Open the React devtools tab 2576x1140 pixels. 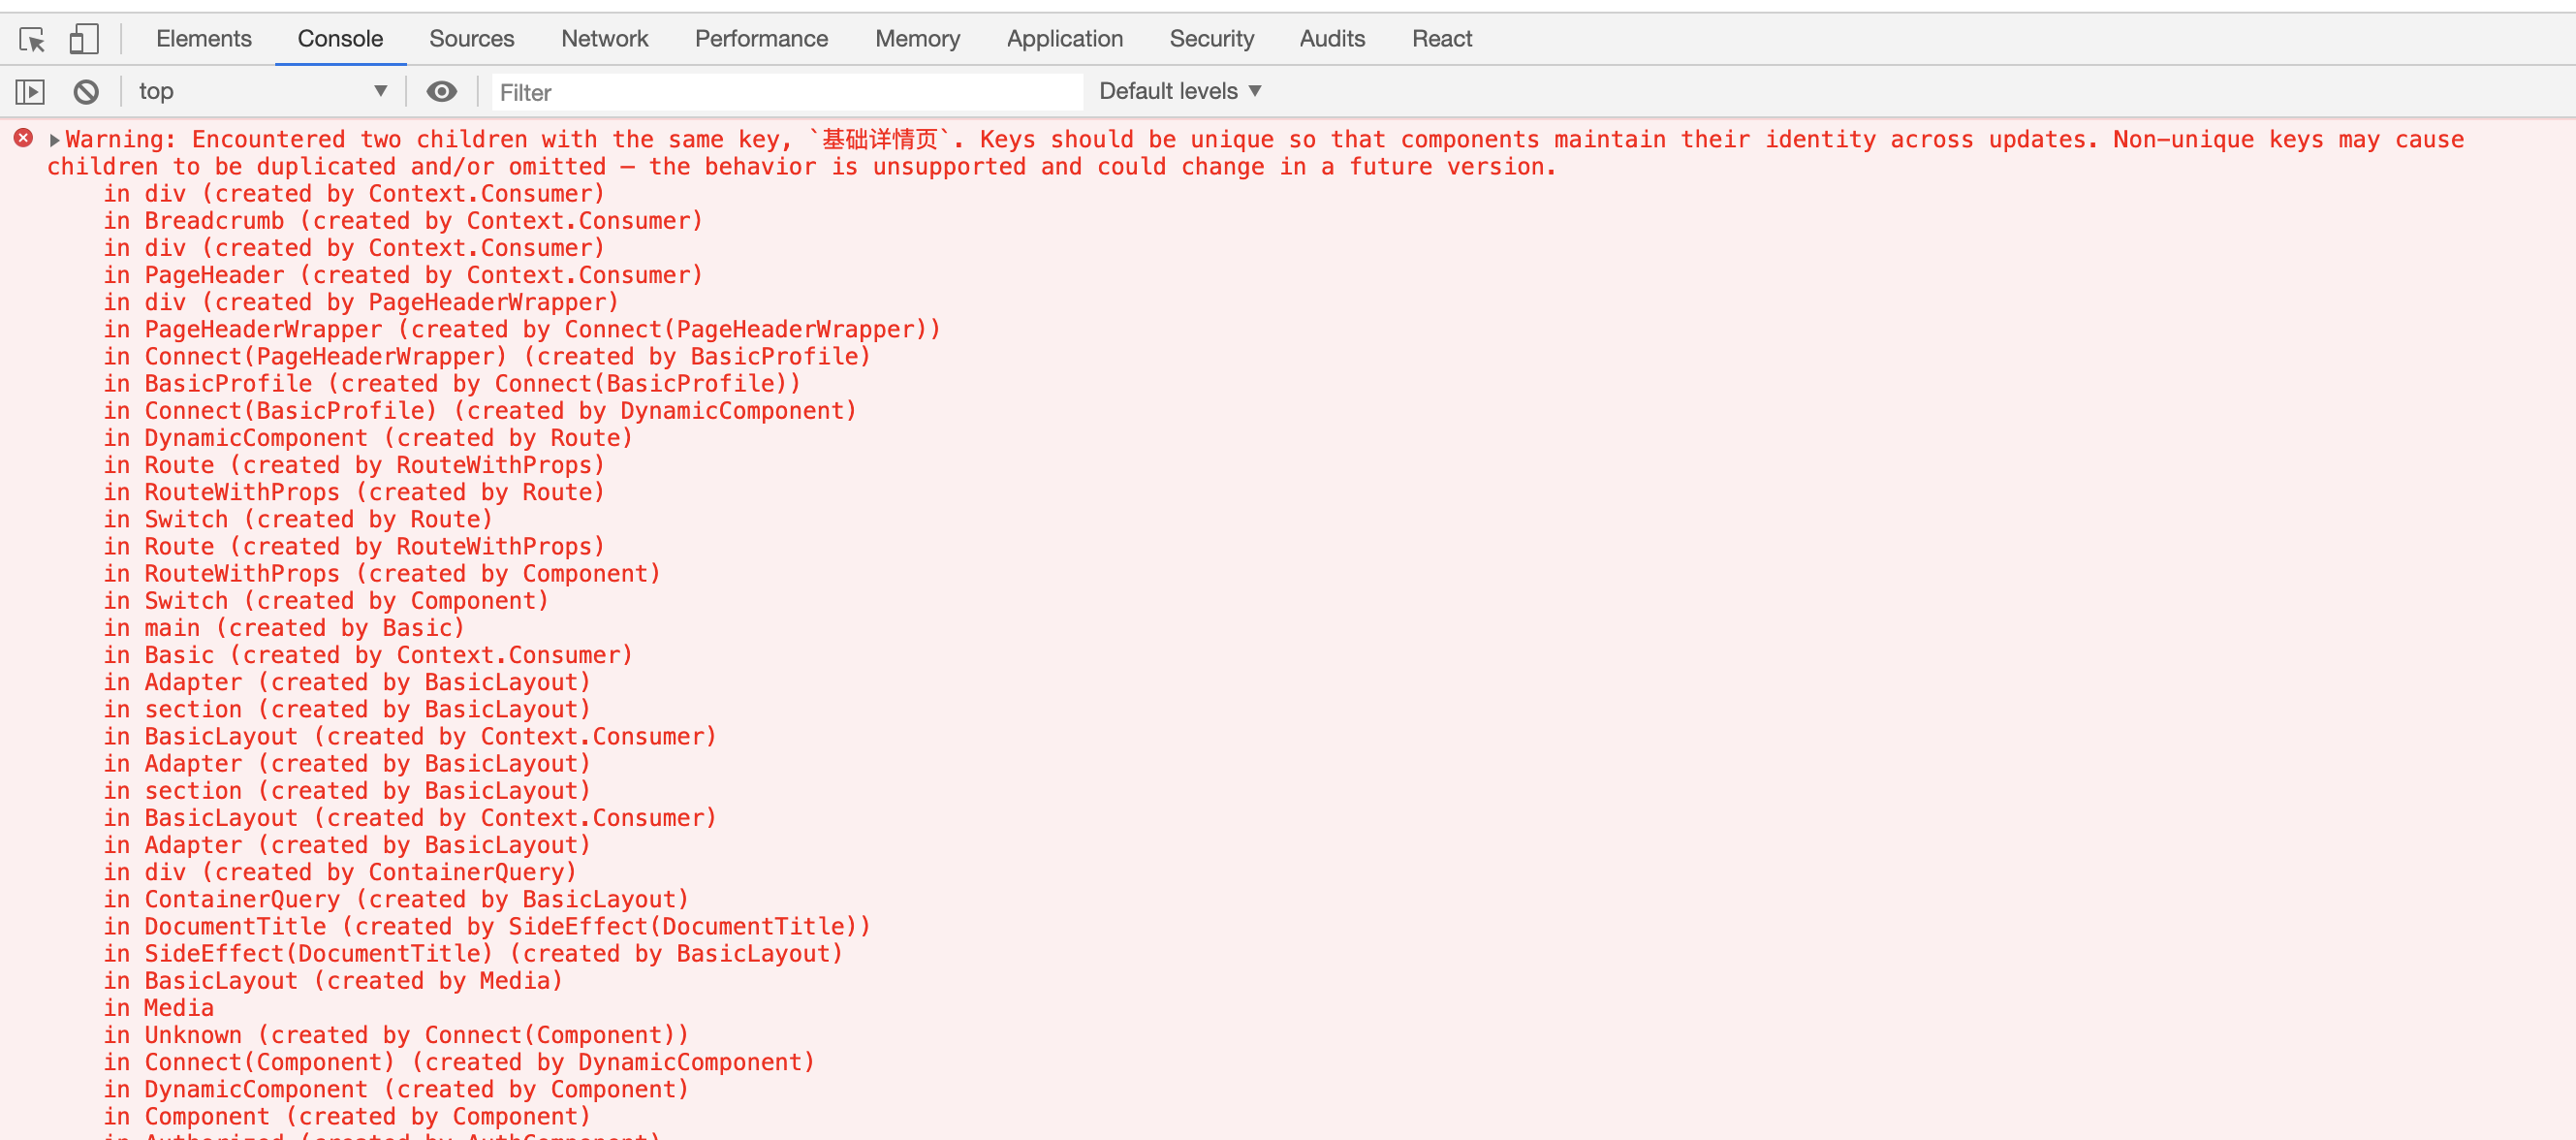[1441, 39]
